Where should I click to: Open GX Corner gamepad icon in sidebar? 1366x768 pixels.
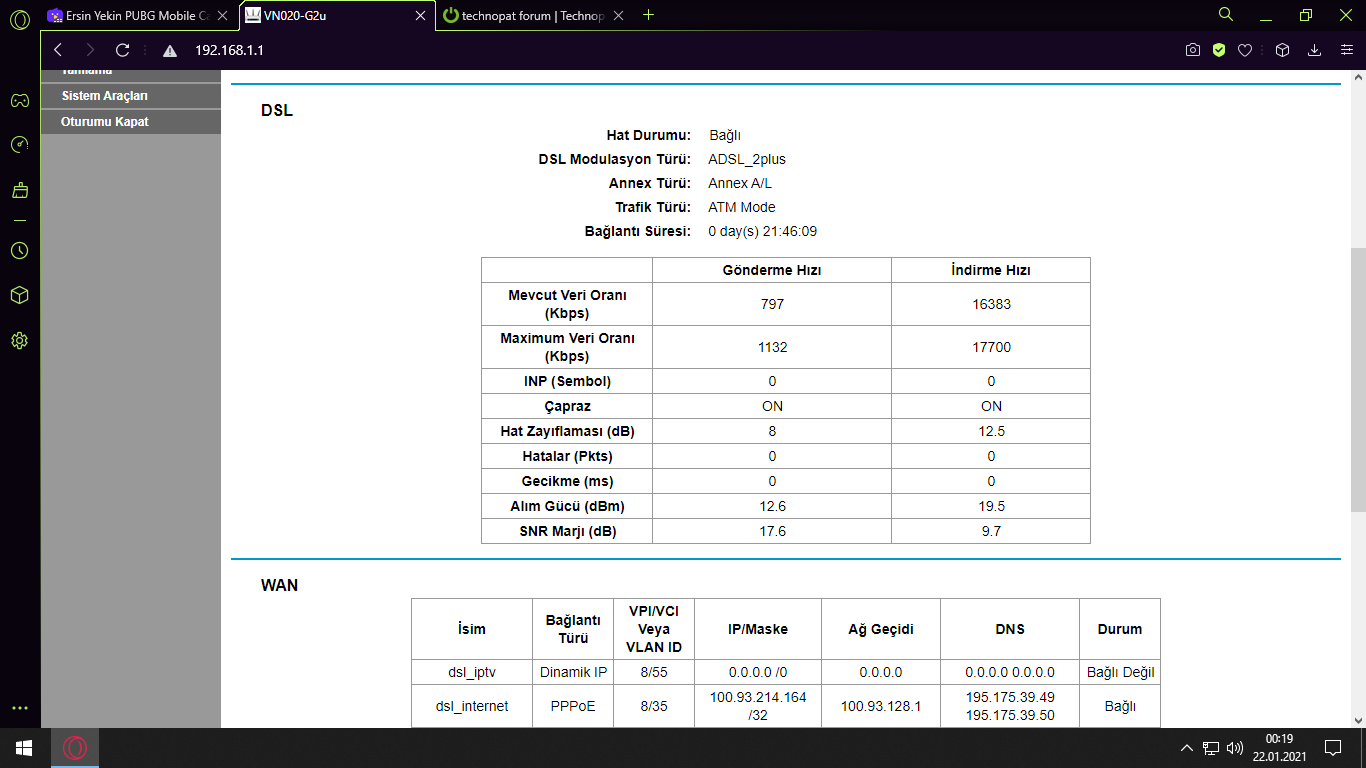click(20, 100)
